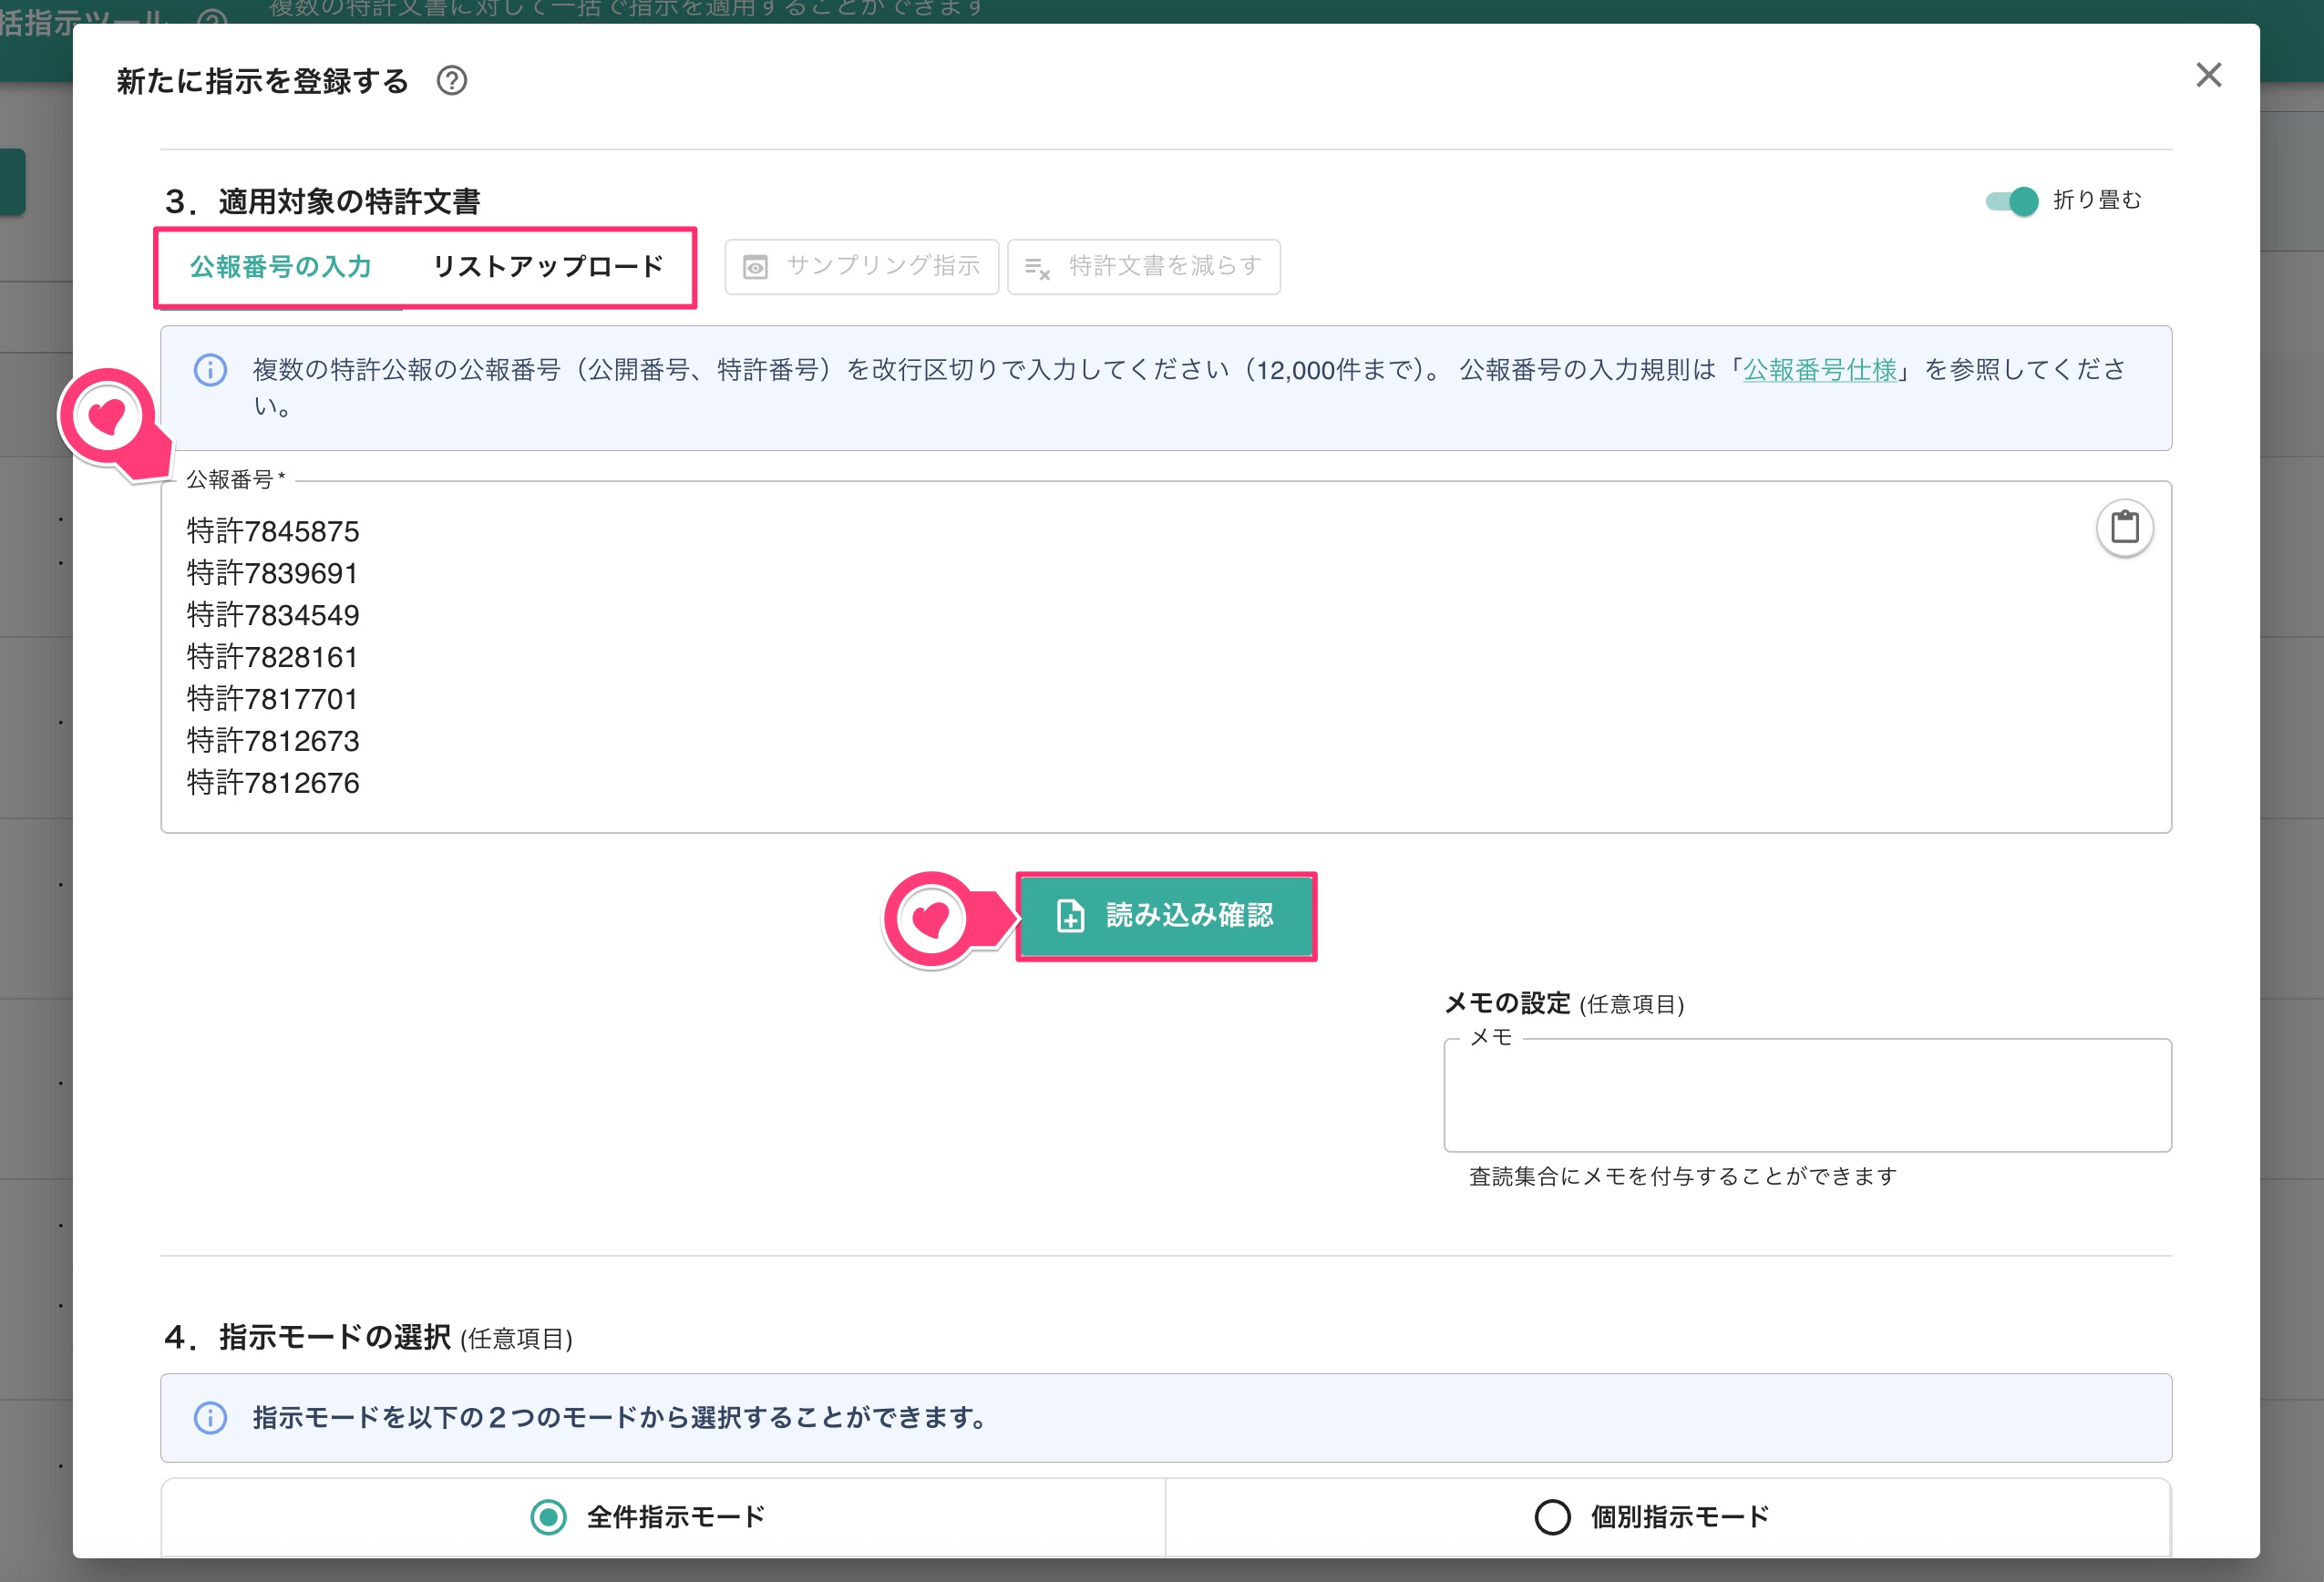The height and width of the screenshot is (1582, 2324).
Task: Click the info icon in the 公報番号 instruction notice
Action: tap(210, 370)
